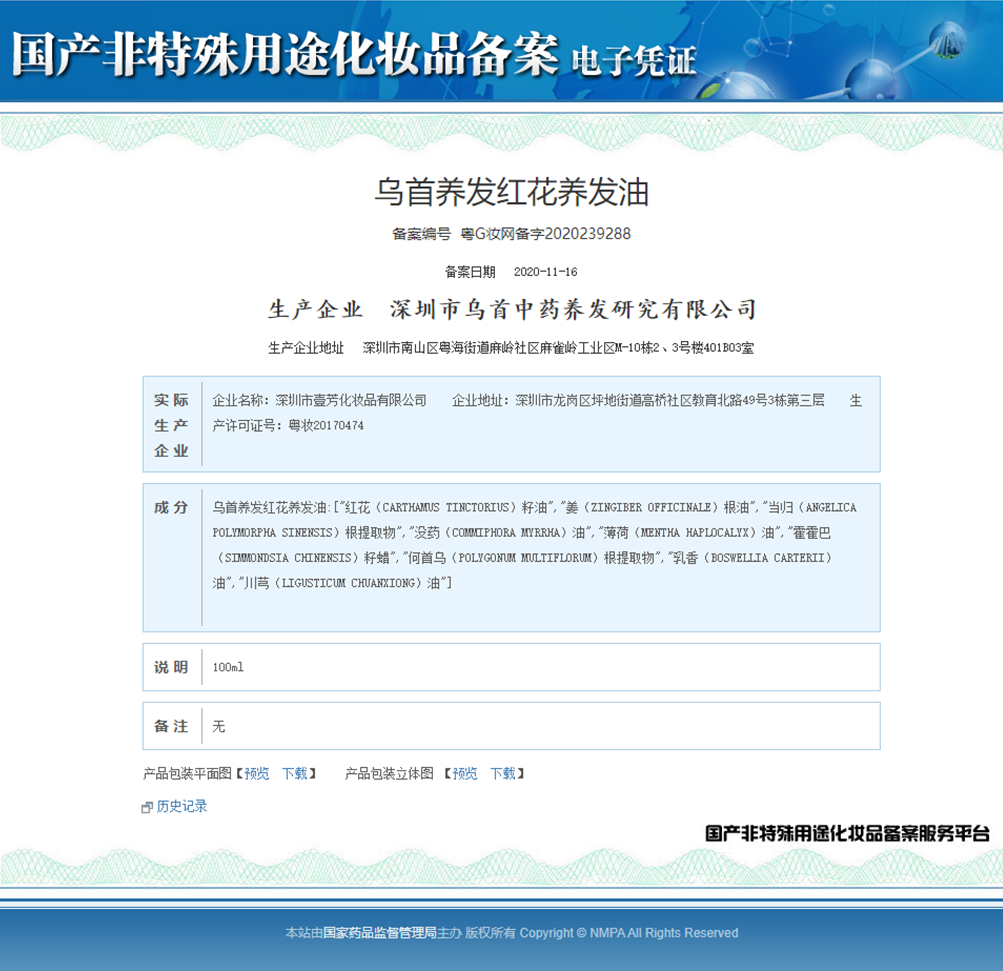This screenshot has height=971, width=1003.
Task: Click the company name 深圳市乌首中药养发研究有限公司
Action: [x=574, y=310]
